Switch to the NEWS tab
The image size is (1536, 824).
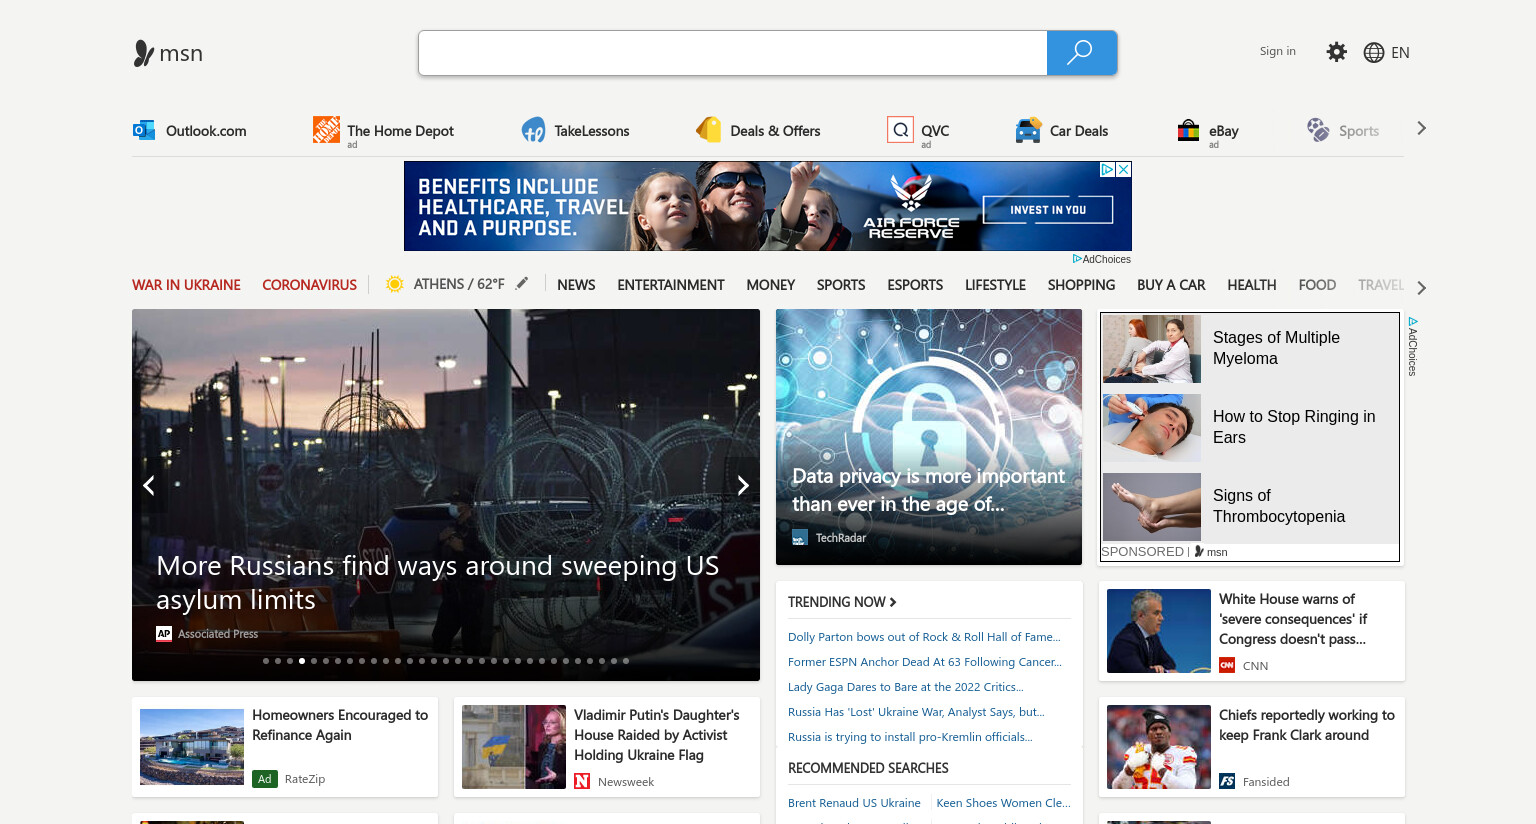(x=576, y=285)
